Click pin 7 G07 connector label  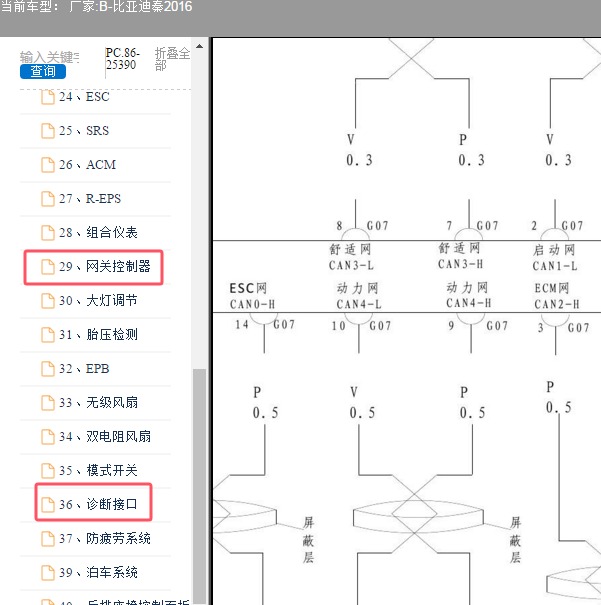point(473,226)
